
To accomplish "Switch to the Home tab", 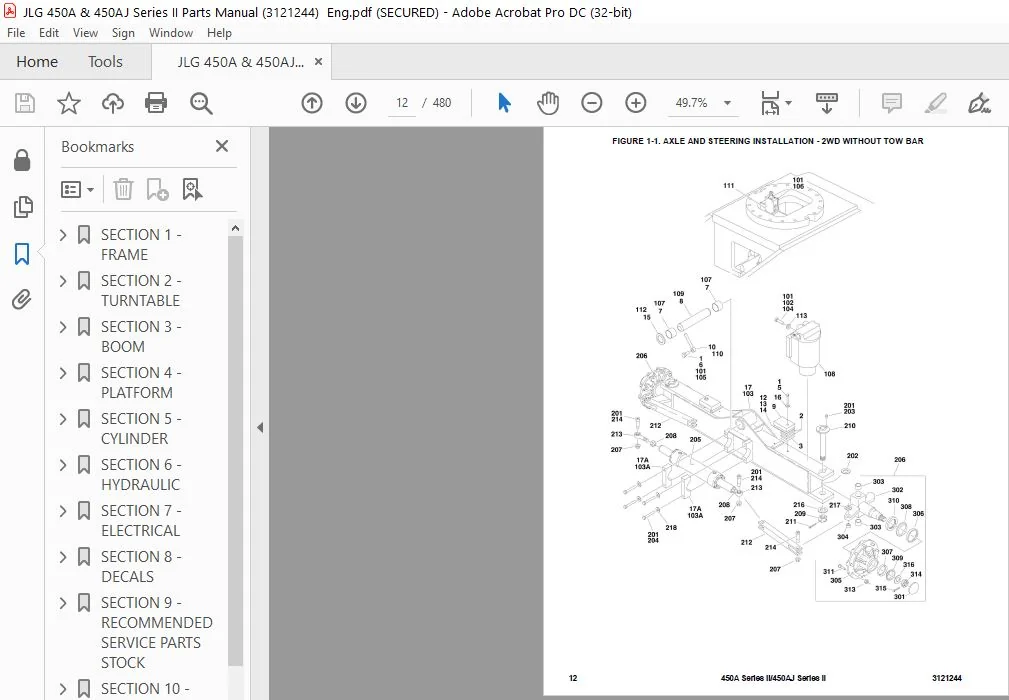I will click(x=37, y=62).
